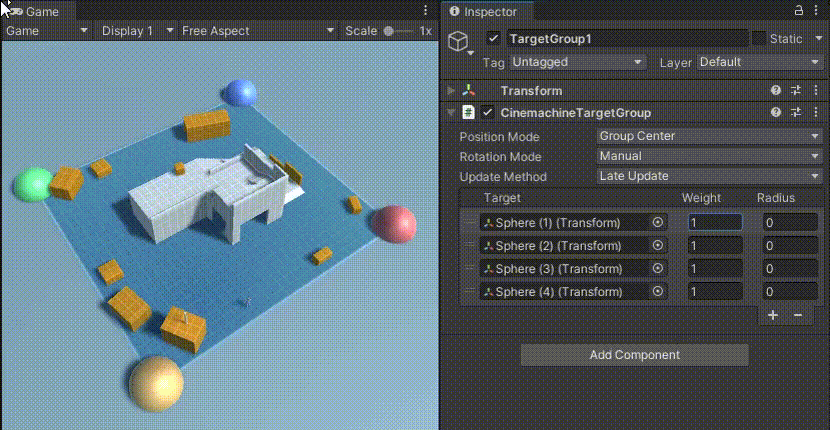Open the Display 1 dropdown

point(137,31)
